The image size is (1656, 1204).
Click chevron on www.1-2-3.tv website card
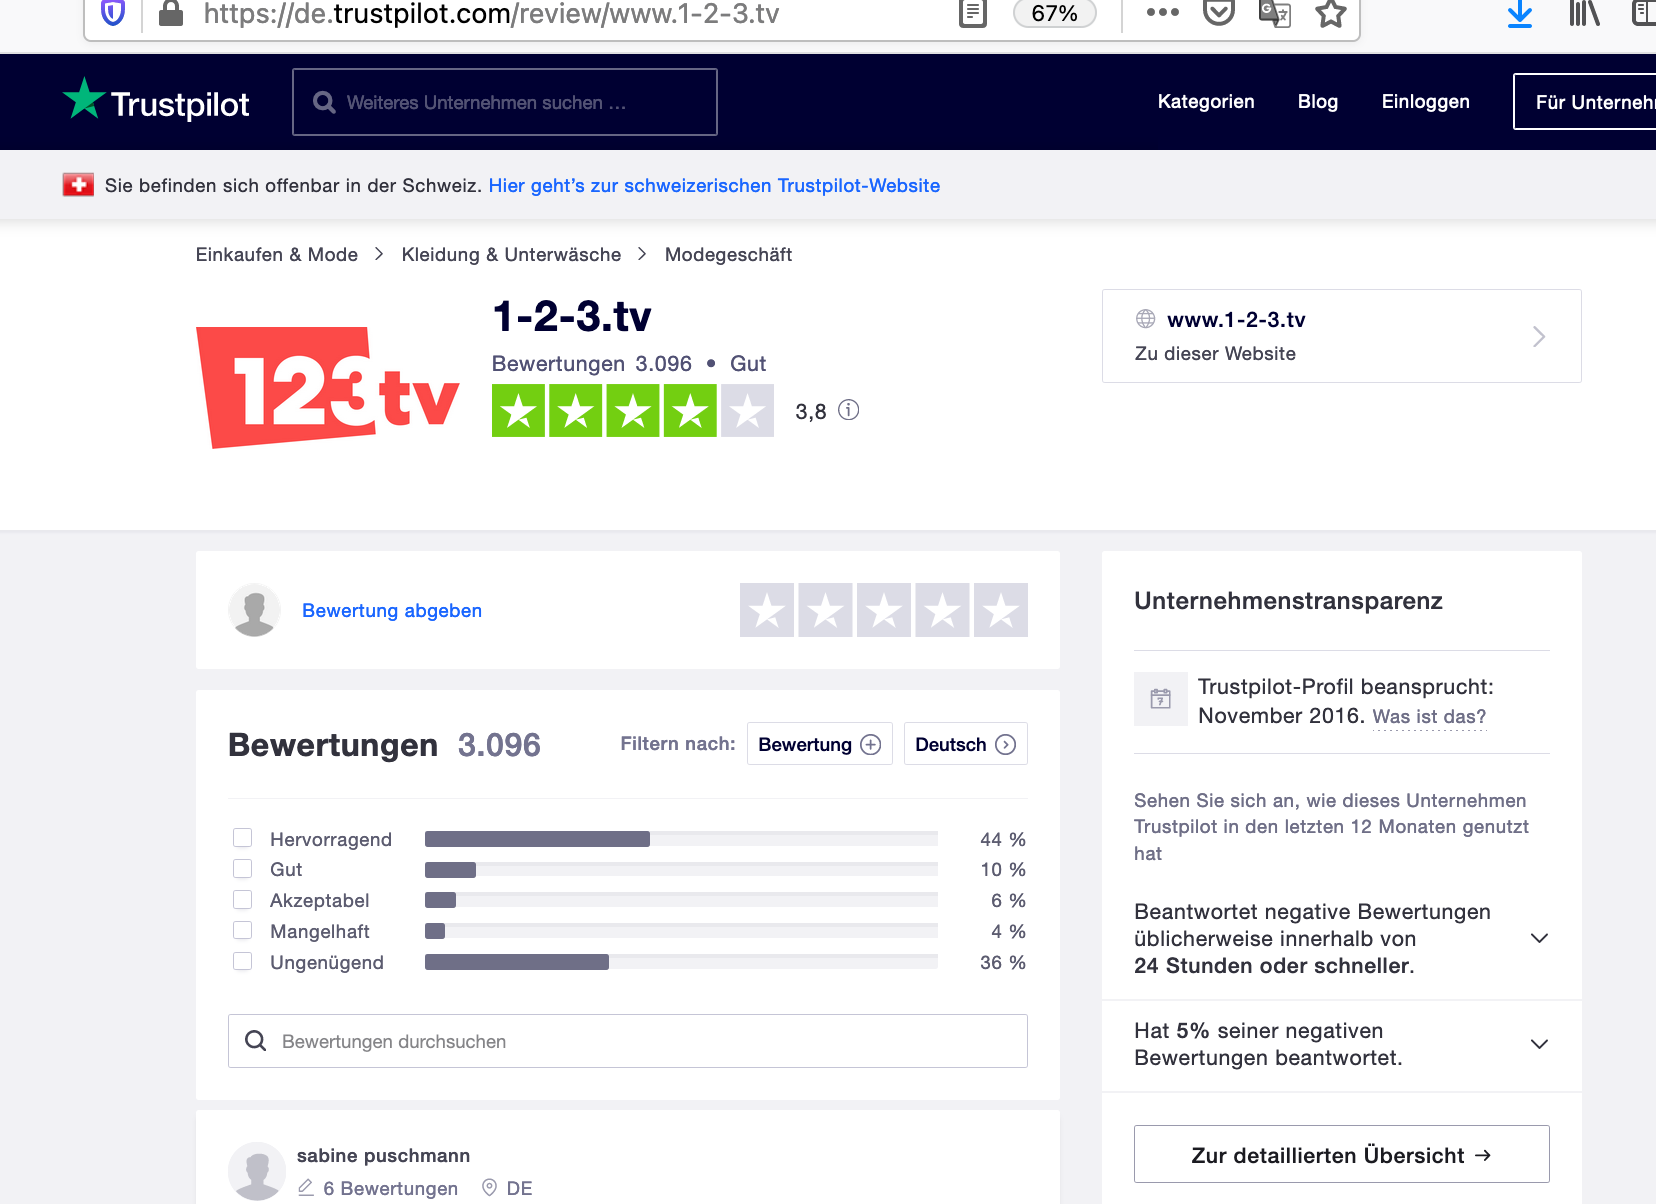click(1539, 337)
